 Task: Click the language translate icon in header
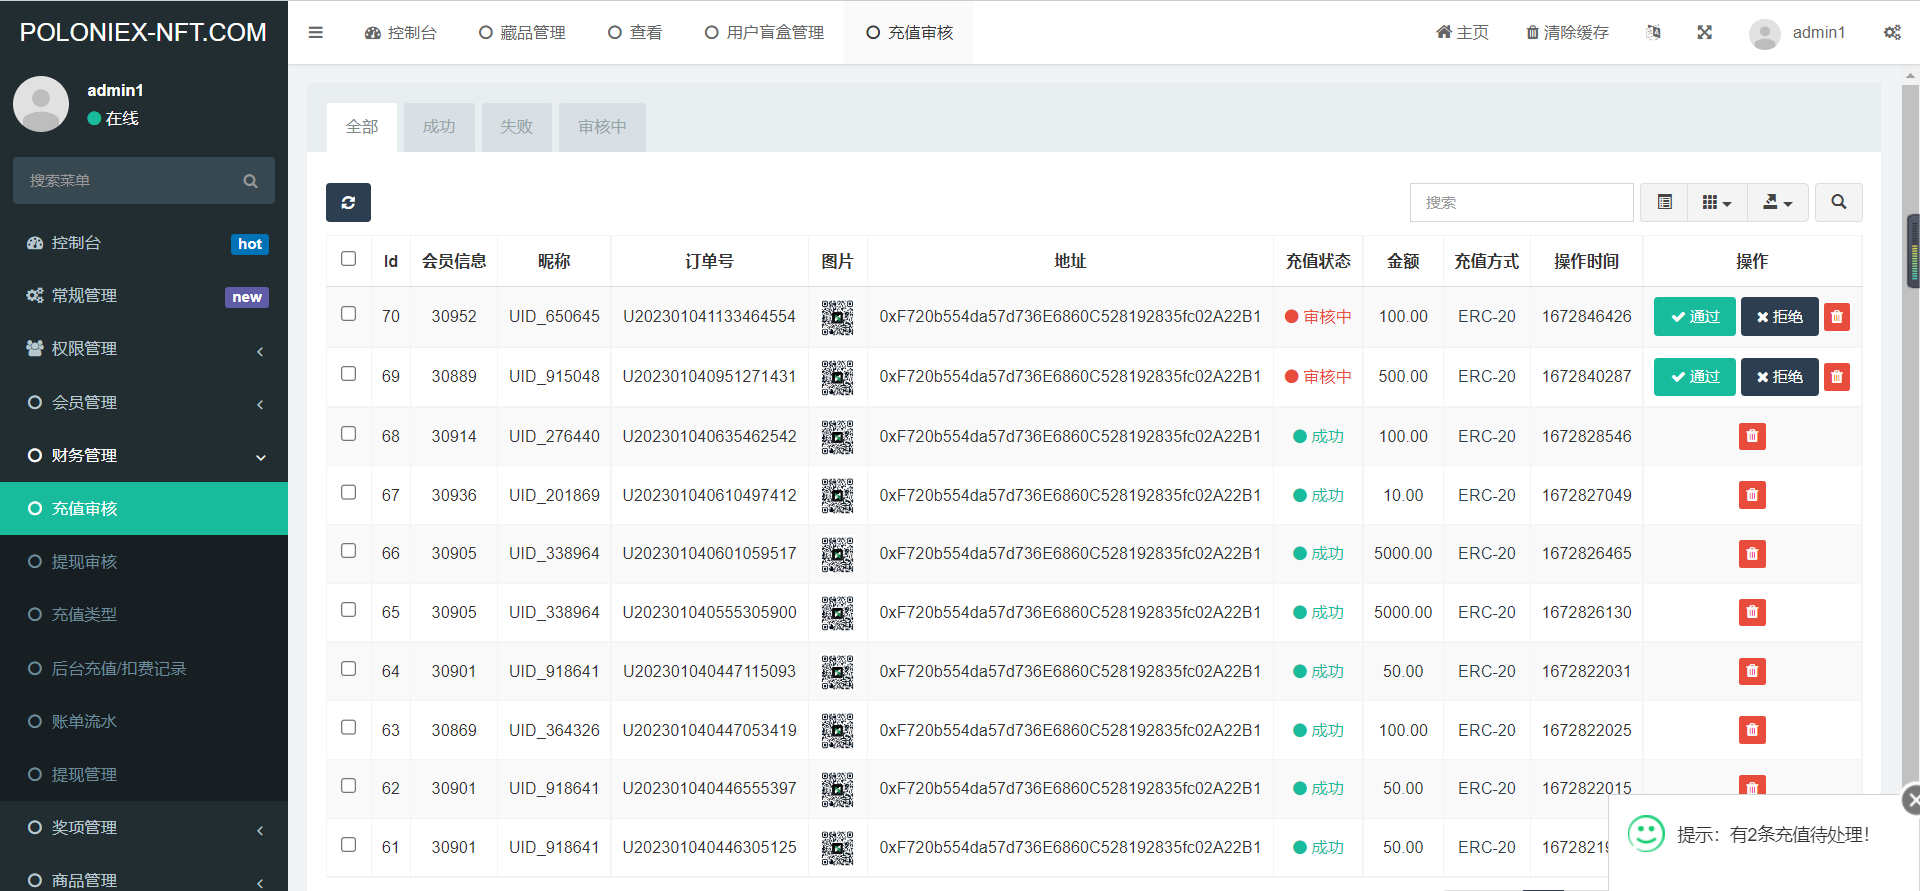click(1653, 32)
